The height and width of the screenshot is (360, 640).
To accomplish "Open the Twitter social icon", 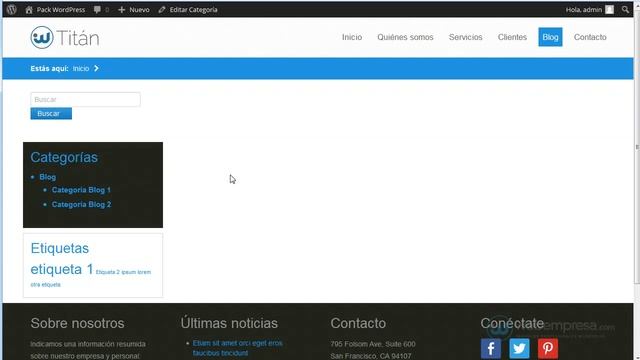I will 519,349.
